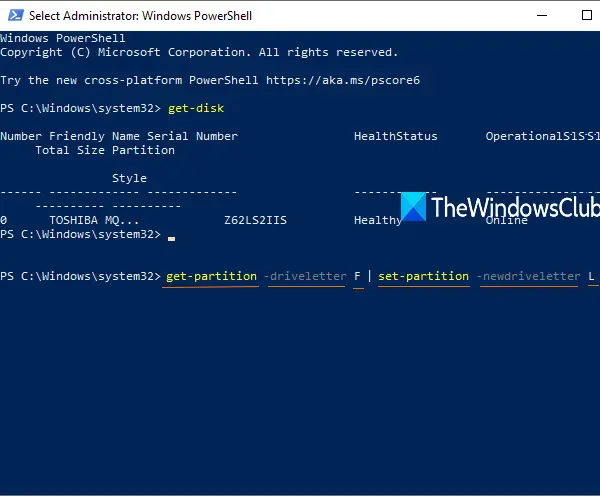This screenshot has height=496, width=600.
Task: Minimize the PowerShell window
Action: tap(542, 15)
